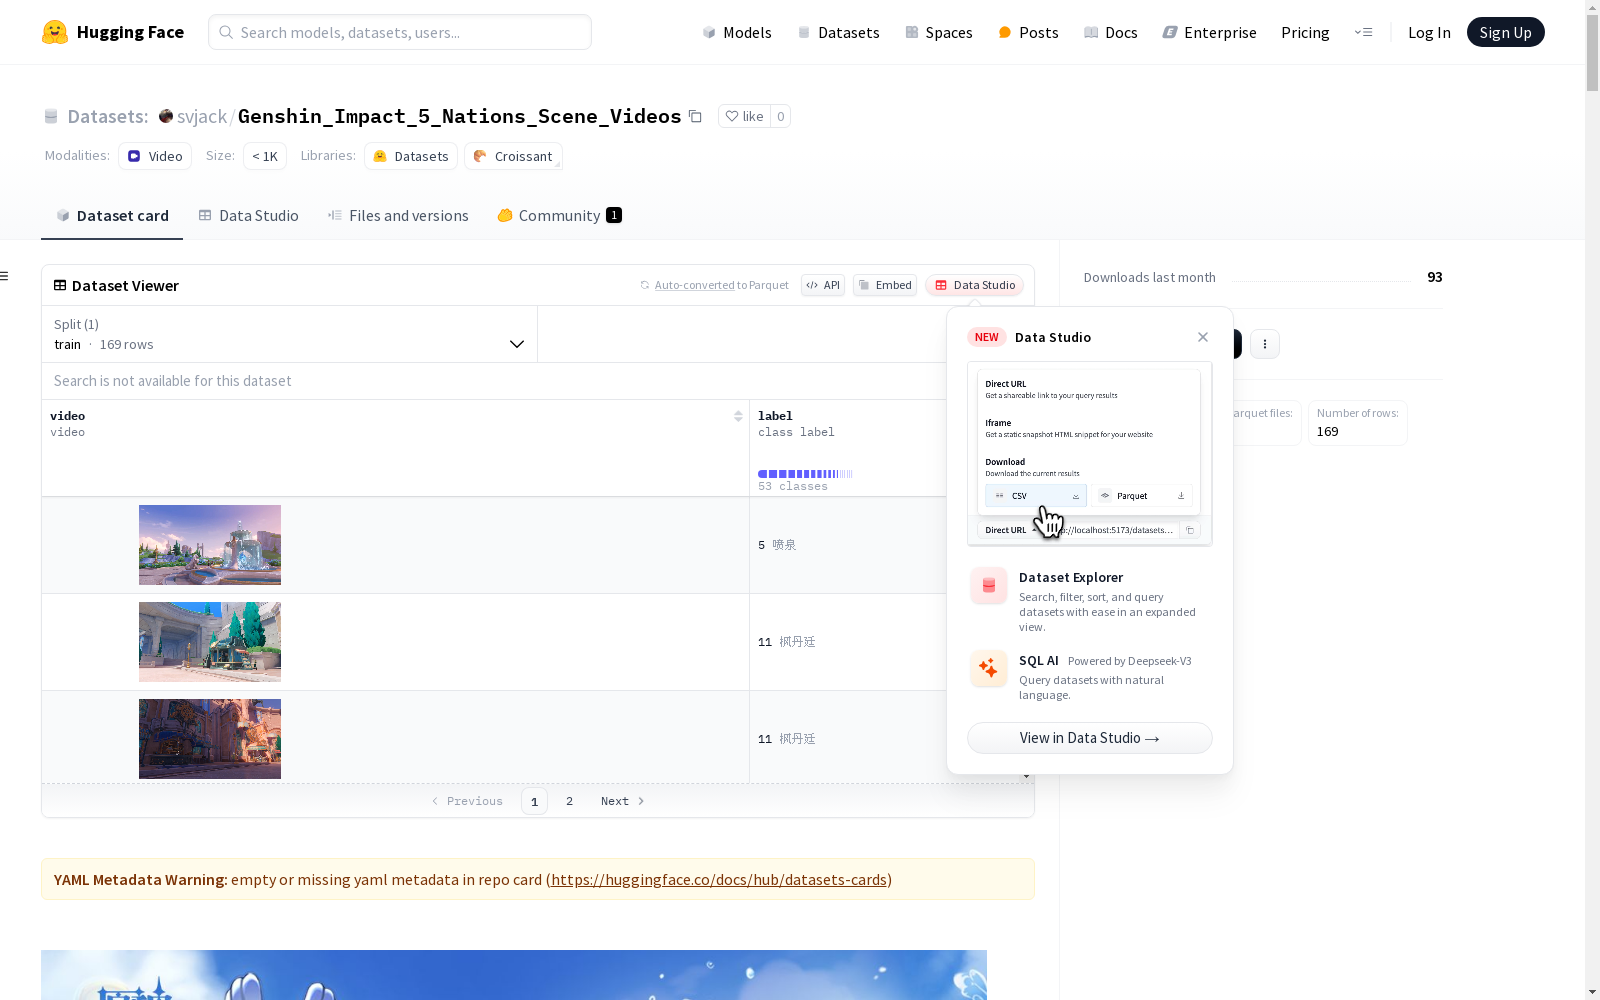Open the Pricing page link
The image size is (1600, 1000).
tap(1305, 32)
